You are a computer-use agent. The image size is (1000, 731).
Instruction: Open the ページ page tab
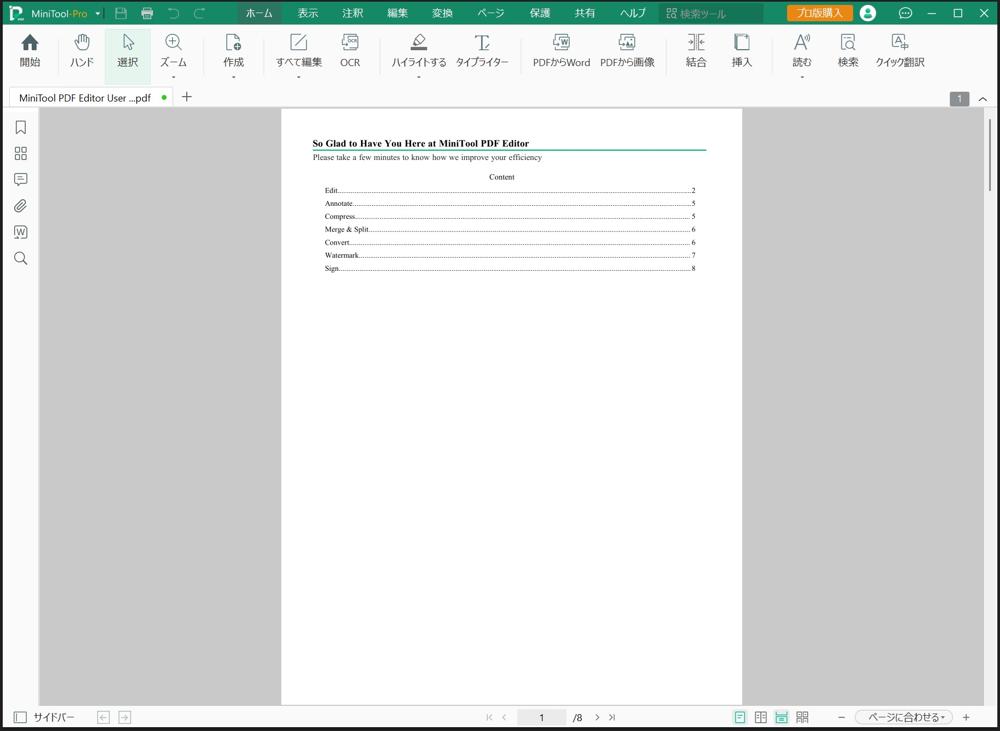point(490,13)
